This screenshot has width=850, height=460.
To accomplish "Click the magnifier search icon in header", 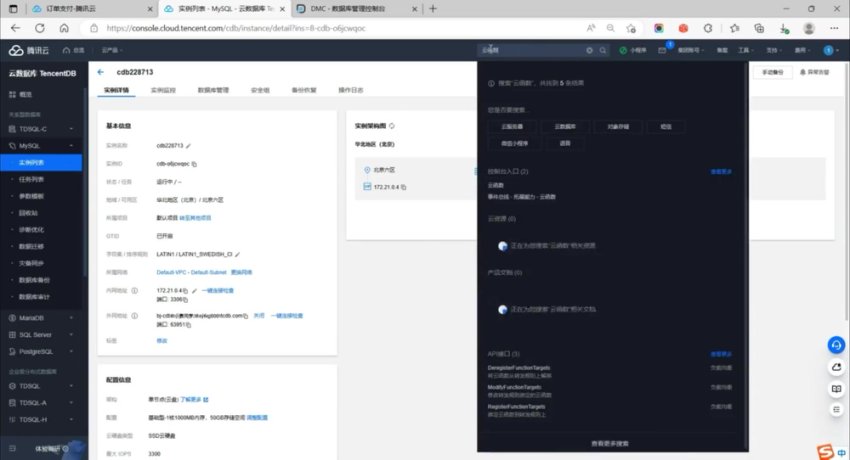I will (x=602, y=50).
